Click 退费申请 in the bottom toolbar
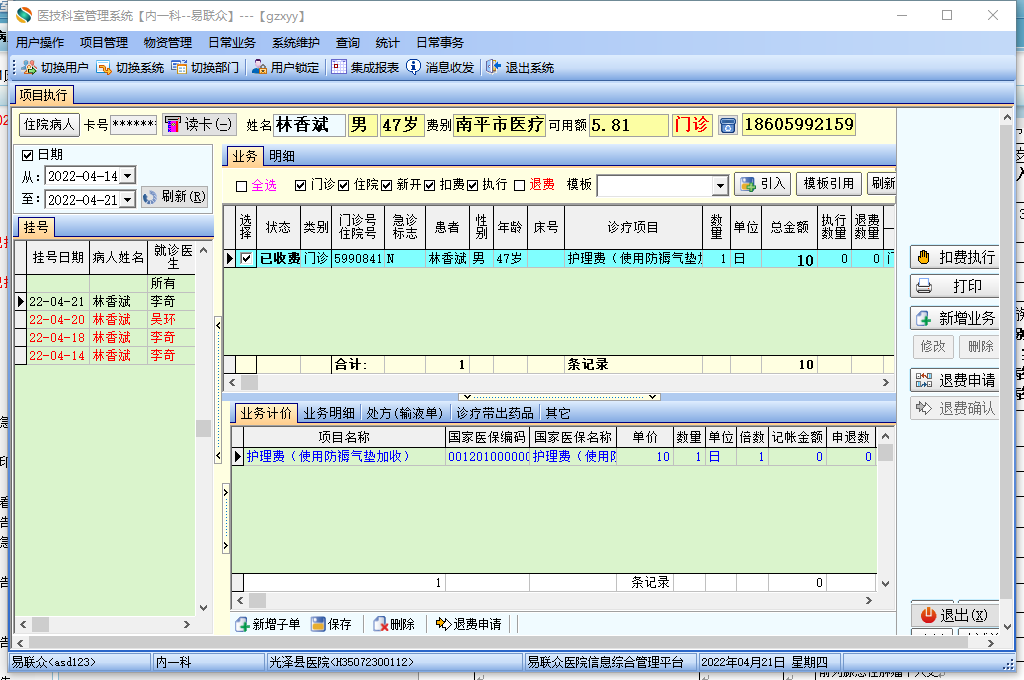Image resolution: width=1024 pixels, height=680 pixels. click(x=468, y=624)
